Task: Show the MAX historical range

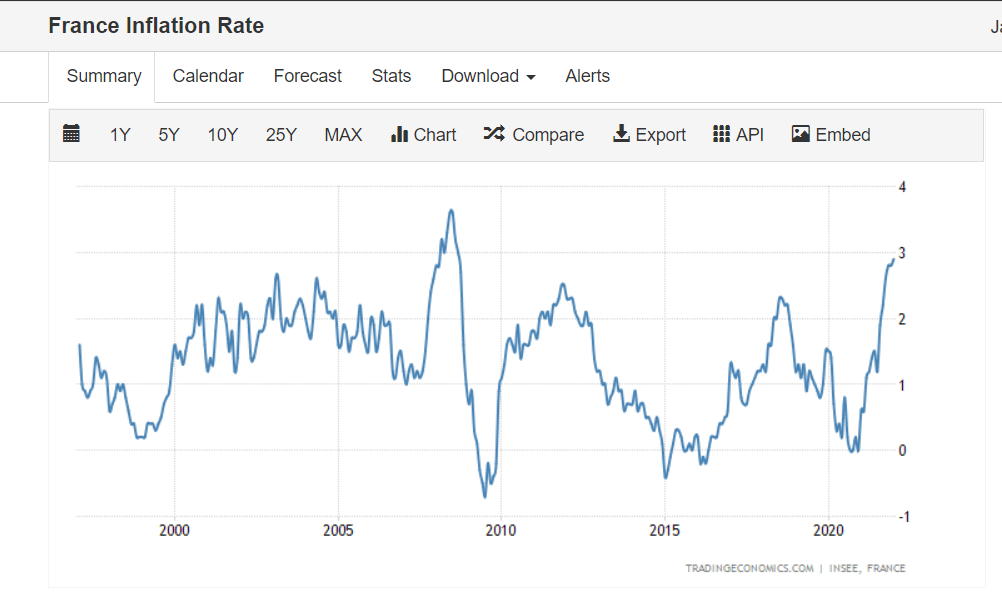Action: point(342,134)
